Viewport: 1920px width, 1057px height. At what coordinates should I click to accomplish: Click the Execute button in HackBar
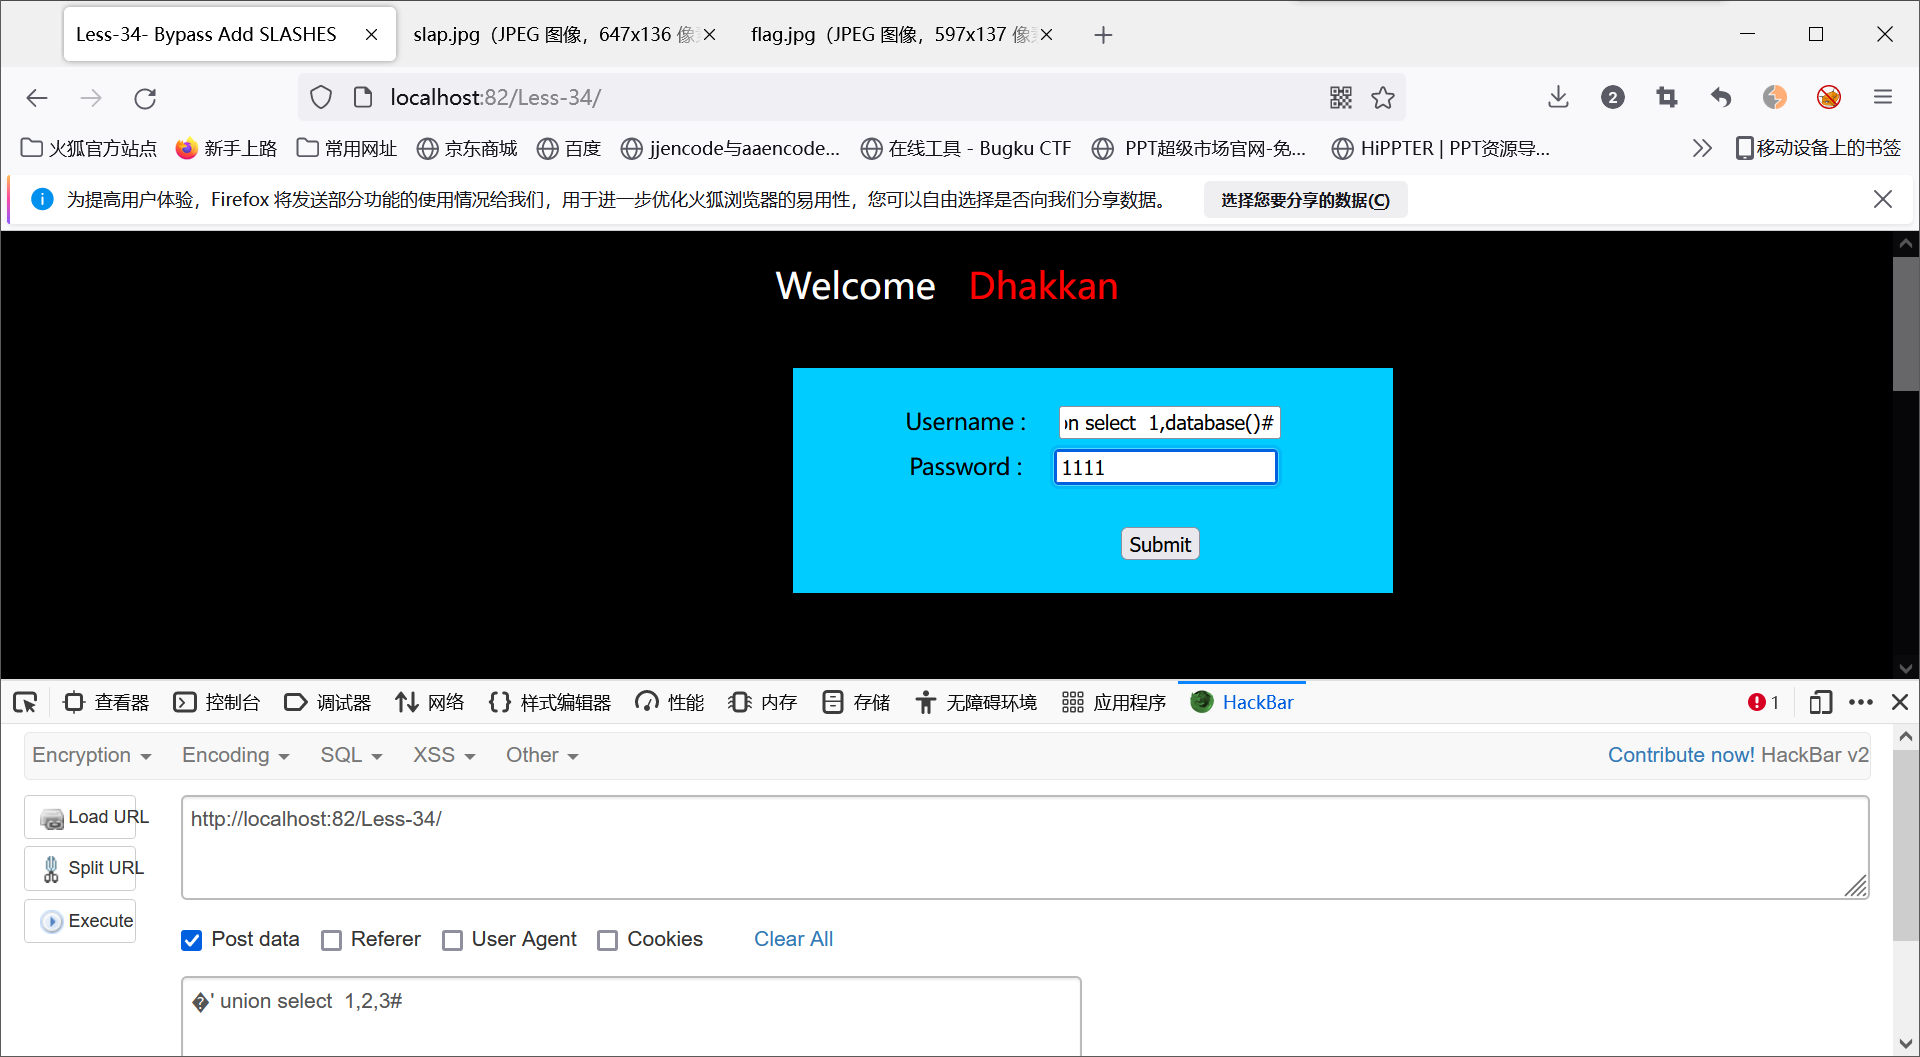coord(79,920)
